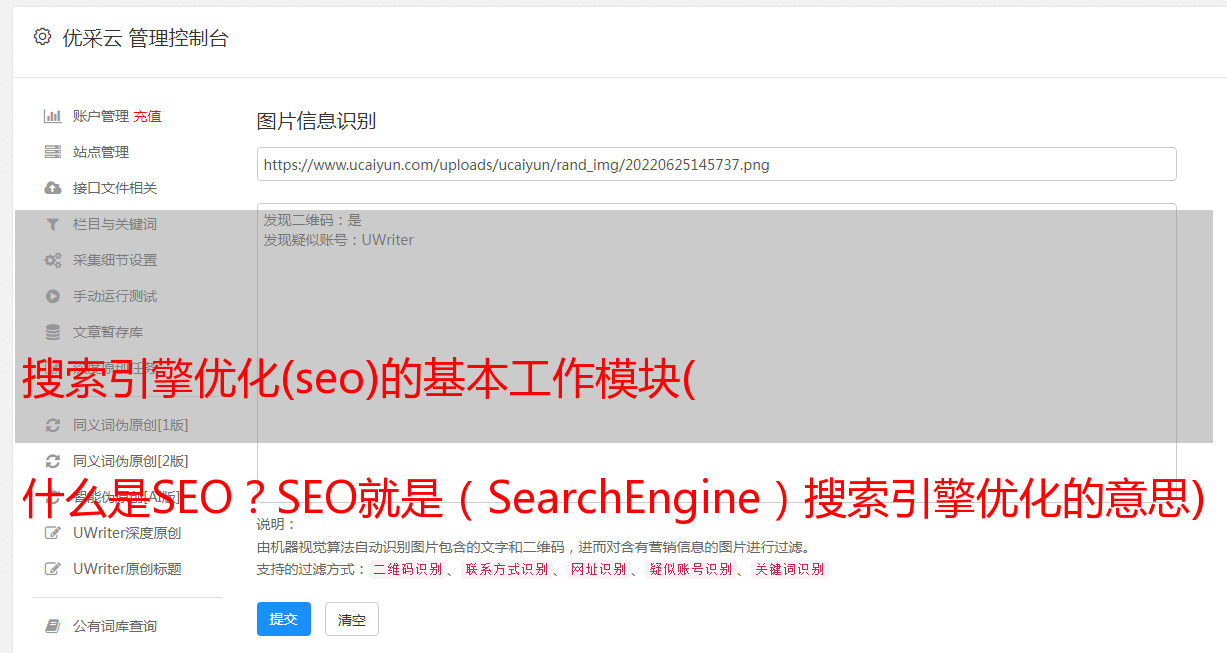Viewport: 1227px width, 653px height.
Task: Click the bar chart icon for 账户管理
Action: point(53,116)
